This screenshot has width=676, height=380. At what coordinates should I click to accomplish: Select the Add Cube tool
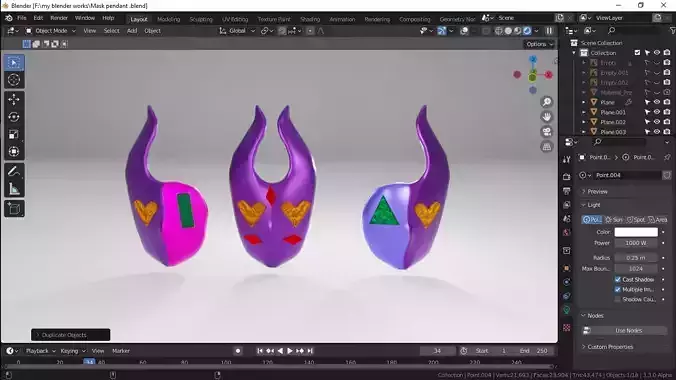click(14, 208)
